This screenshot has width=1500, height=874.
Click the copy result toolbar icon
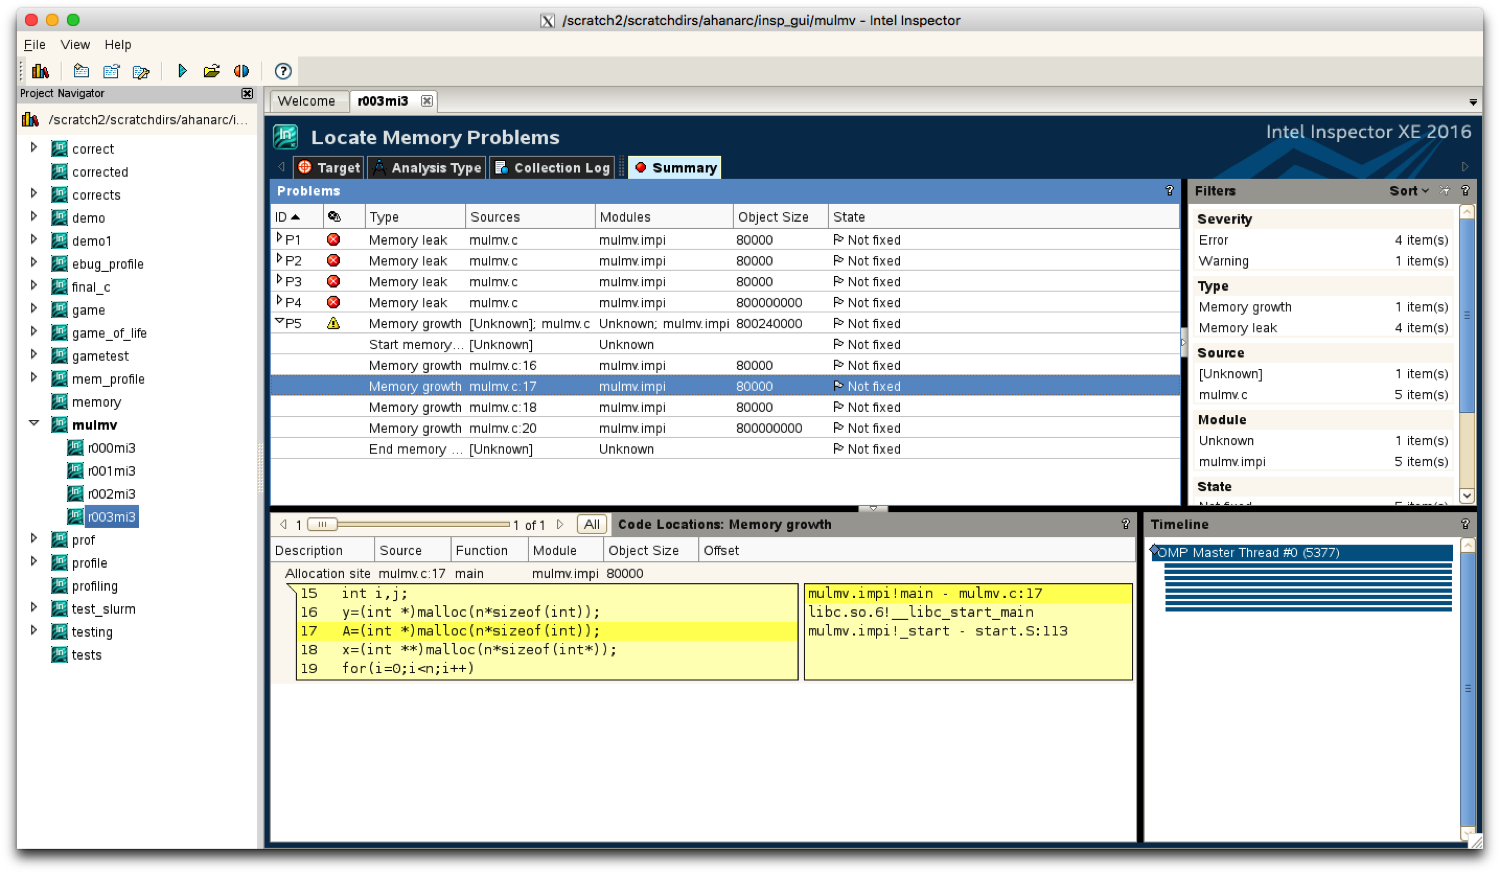tap(111, 70)
